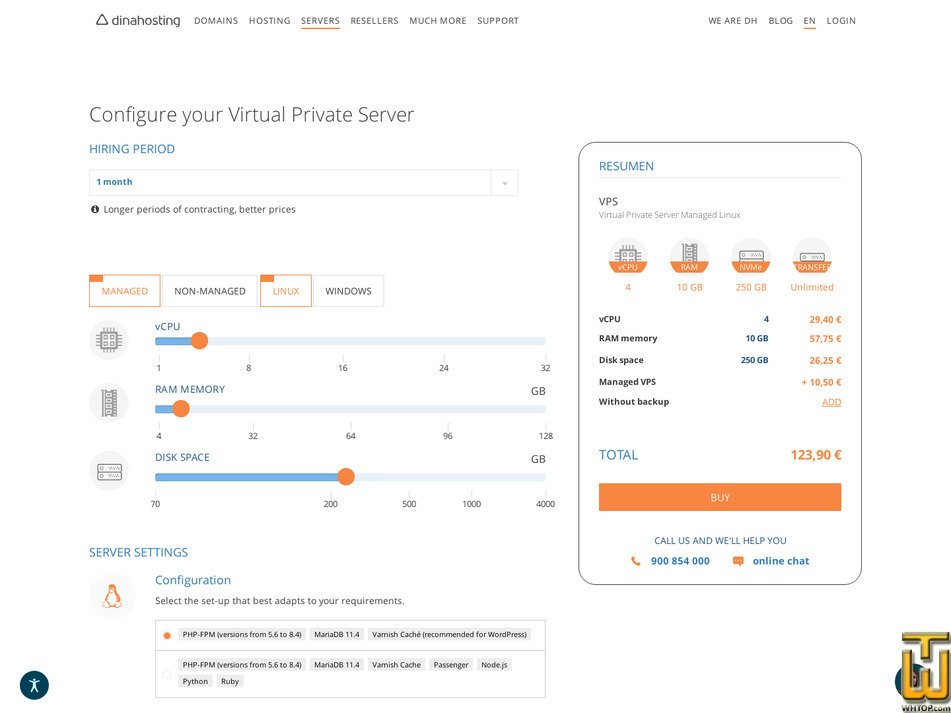Switch to the WINDOWS operating system tab
The height and width of the screenshot is (713, 951).
[348, 290]
